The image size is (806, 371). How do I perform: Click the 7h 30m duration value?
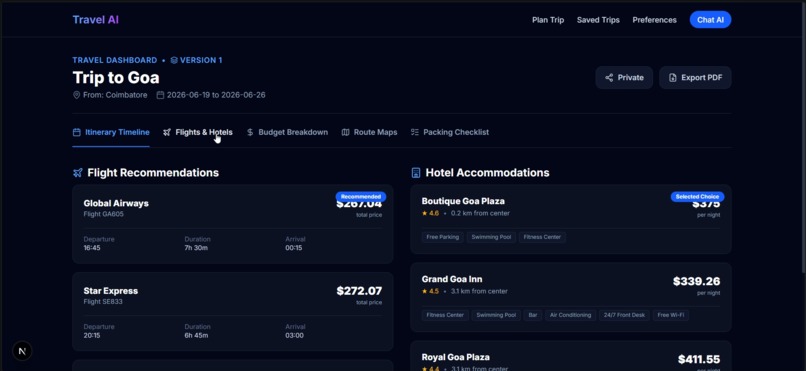(196, 248)
